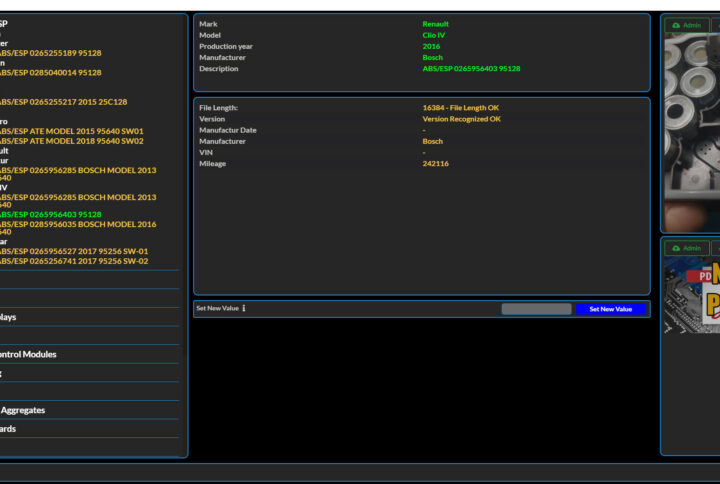Choose ABS/ESP 0265256741 2017 95256 SW-02
This screenshot has height=484, width=720.
click(x=73, y=261)
